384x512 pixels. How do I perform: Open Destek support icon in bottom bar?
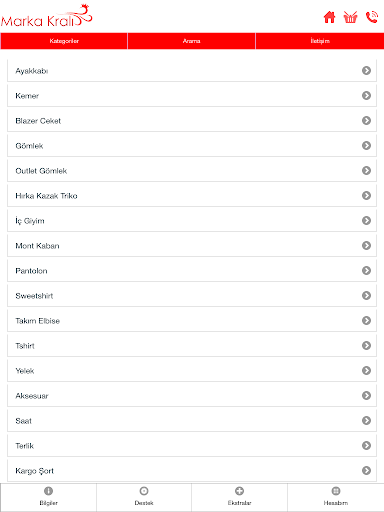click(144, 491)
